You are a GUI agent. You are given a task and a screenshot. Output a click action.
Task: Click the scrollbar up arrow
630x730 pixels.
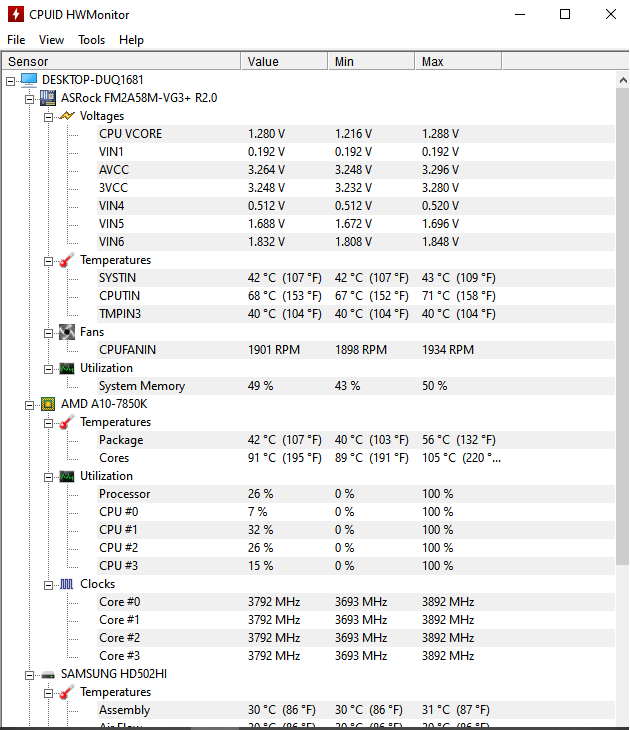point(623,80)
